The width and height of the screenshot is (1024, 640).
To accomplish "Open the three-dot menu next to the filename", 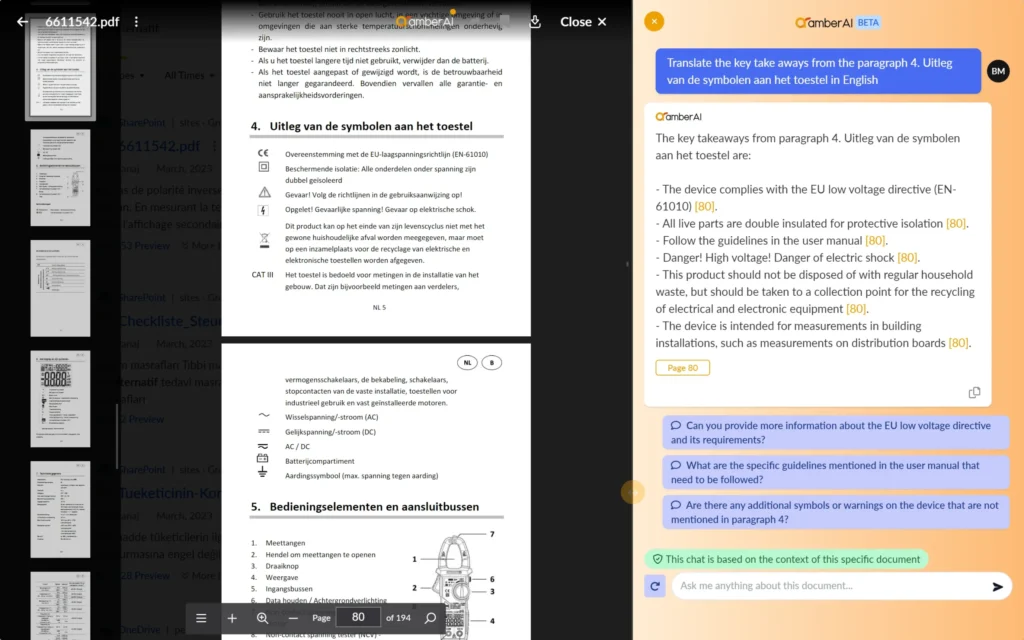I will pyautogui.click(x=137, y=22).
